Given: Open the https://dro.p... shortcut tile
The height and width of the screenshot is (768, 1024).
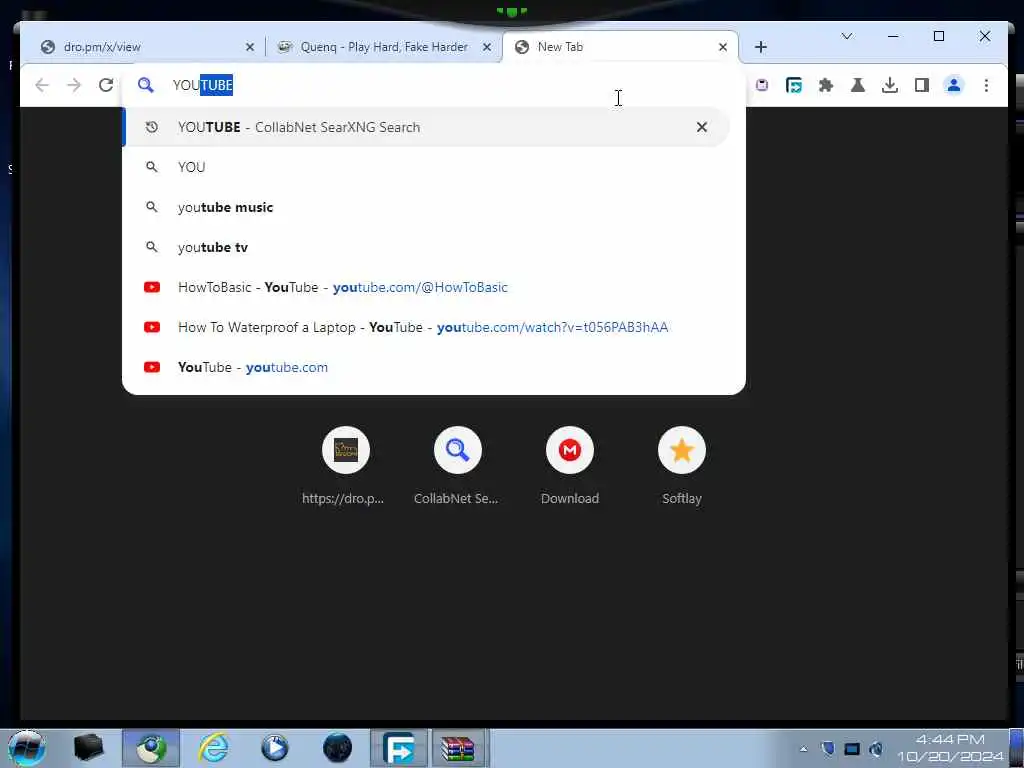Looking at the screenshot, I should click(x=345, y=466).
